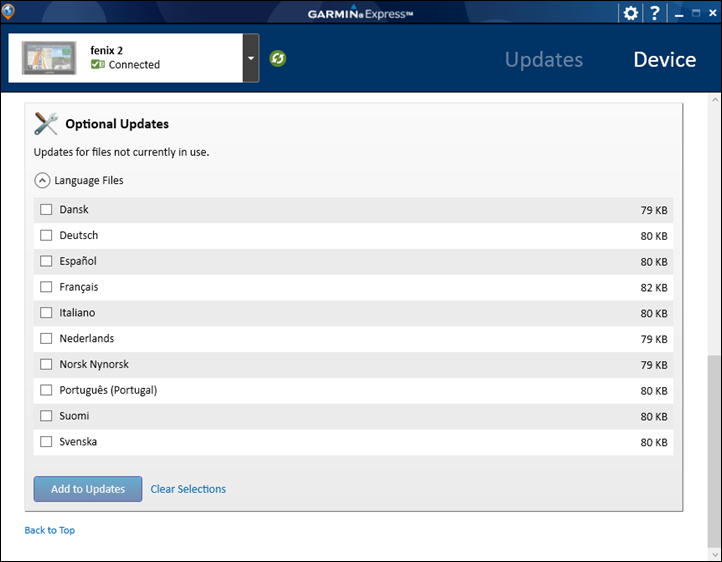The image size is (722, 562).
Task: Click the Garmin Express globe logo icon
Action: pyautogui.click(x=7, y=11)
